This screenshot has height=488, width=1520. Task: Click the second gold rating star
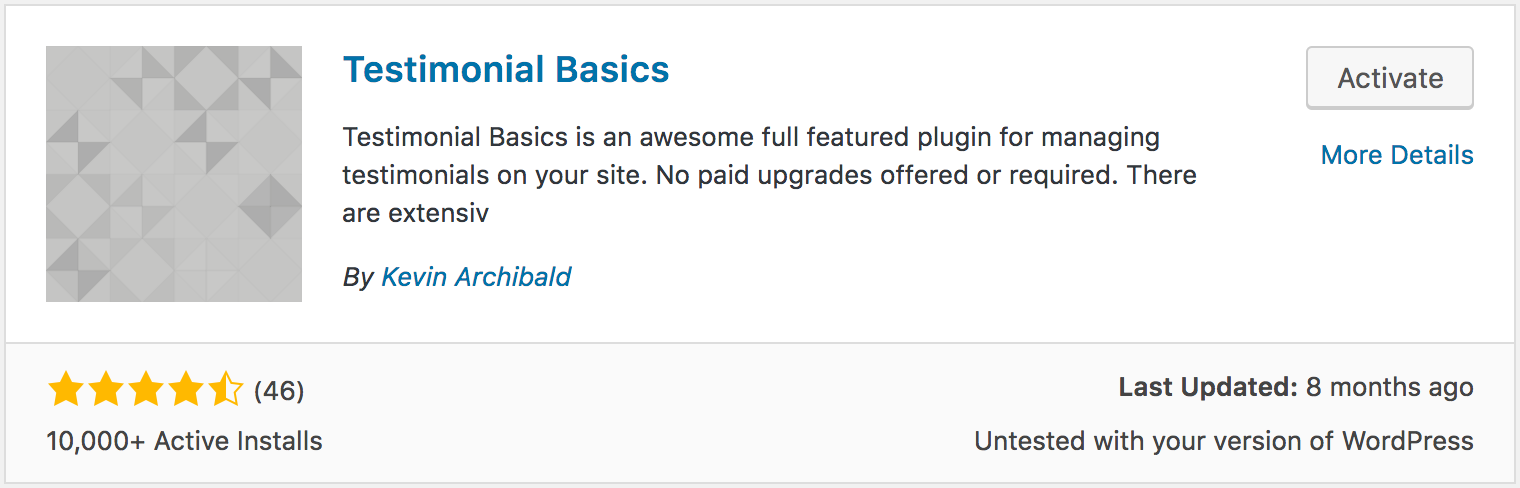[x=105, y=390]
